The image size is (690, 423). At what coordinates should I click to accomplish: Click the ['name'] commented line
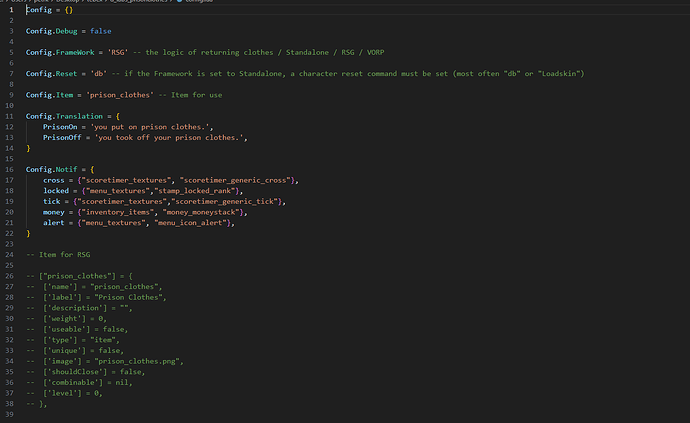tap(94, 287)
